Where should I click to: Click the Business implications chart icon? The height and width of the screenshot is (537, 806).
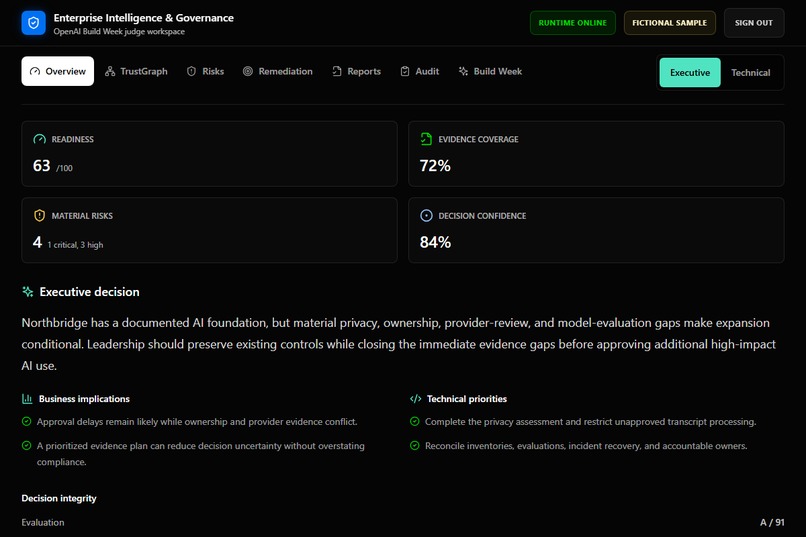click(x=27, y=399)
